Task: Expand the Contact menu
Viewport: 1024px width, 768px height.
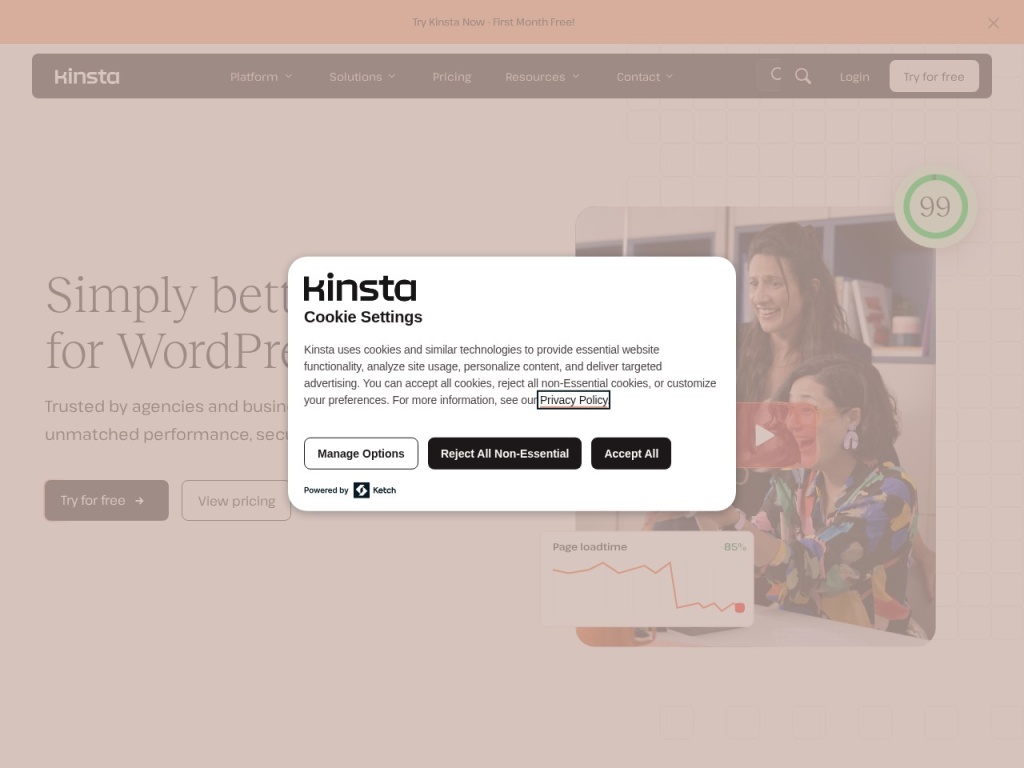Action: click(x=645, y=76)
